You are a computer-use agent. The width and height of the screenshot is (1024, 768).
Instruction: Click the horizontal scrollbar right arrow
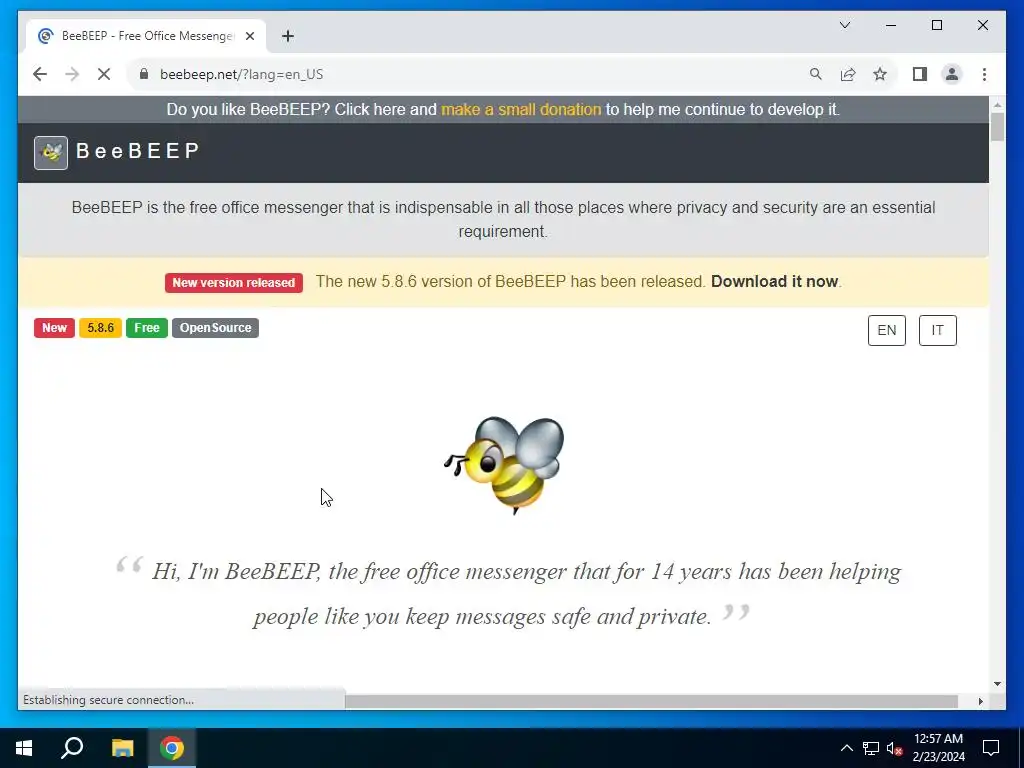point(980,701)
